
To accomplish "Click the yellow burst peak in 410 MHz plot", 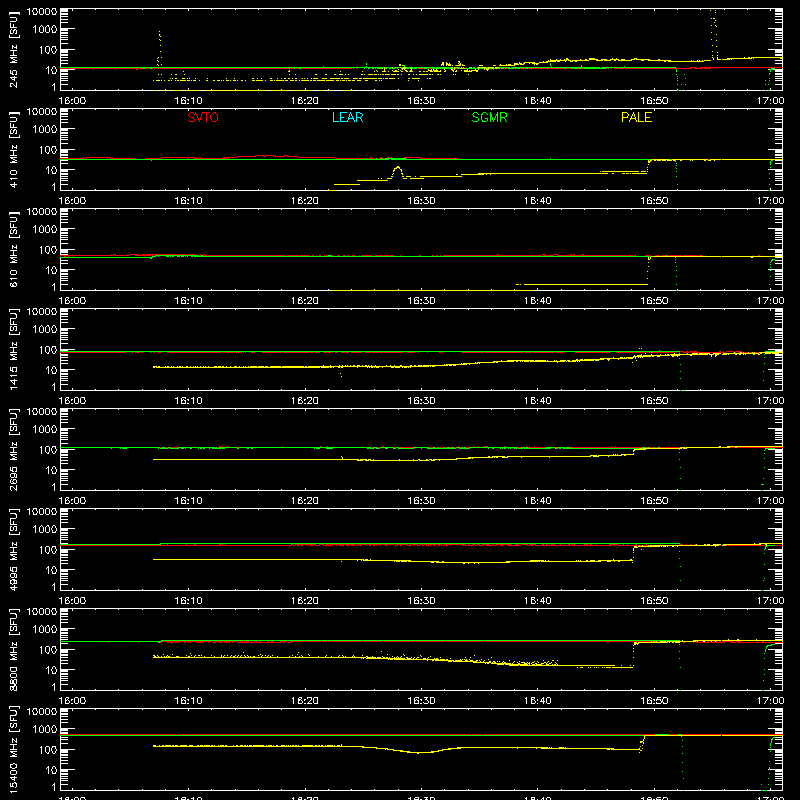I will [397, 168].
